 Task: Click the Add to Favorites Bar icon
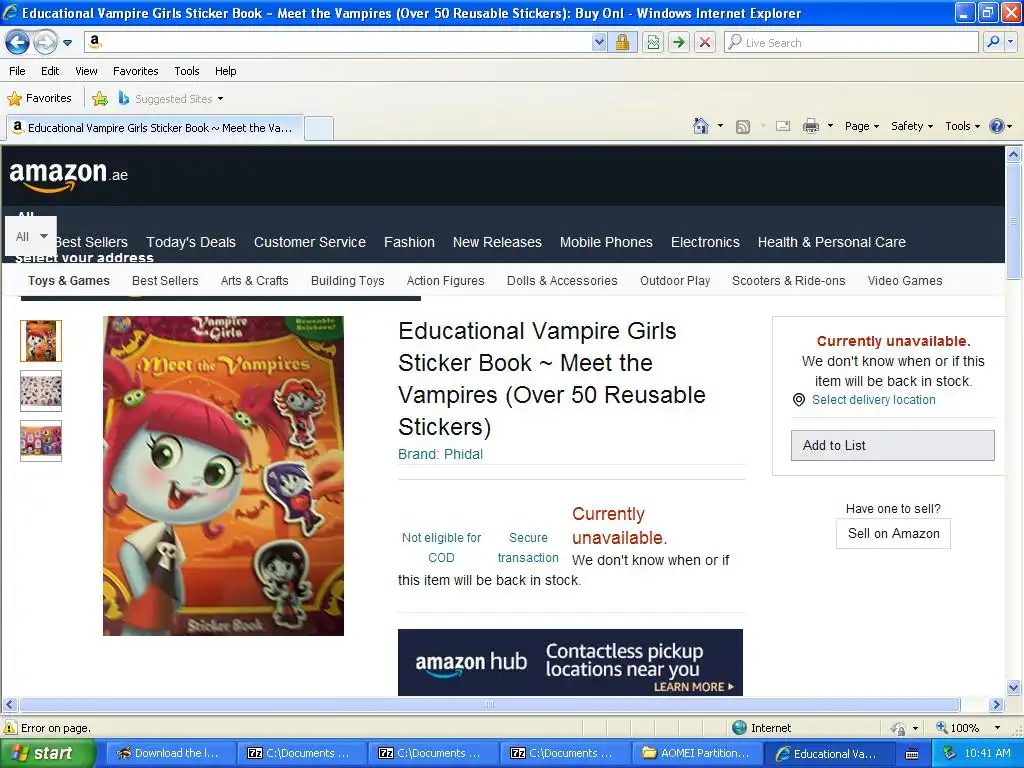100,99
